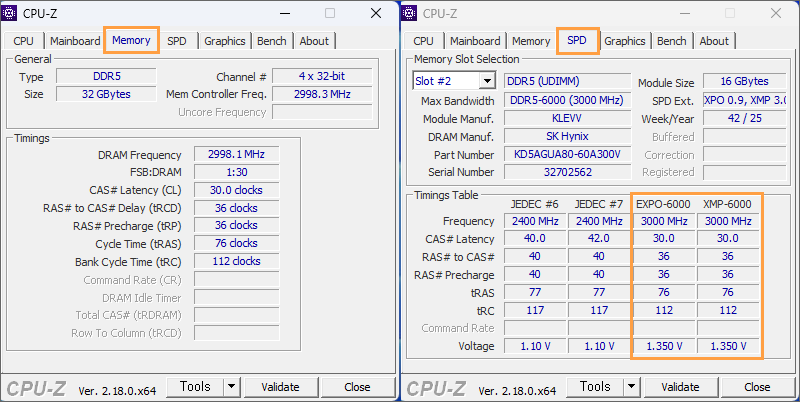Click the Tools button in left window

[195, 387]
